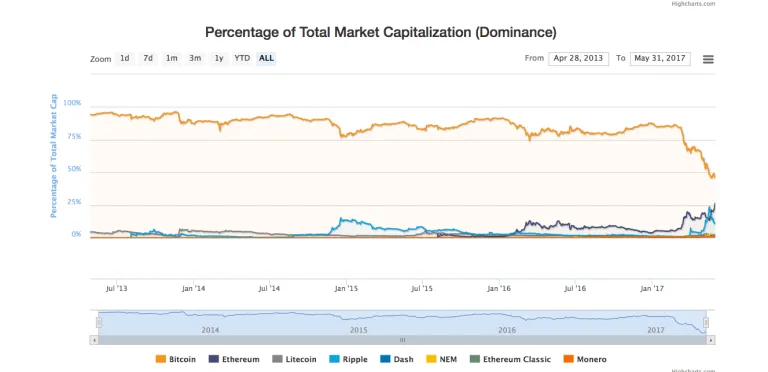The image size is (768, 372).
Task: Toggle Bitcoin series in legend
Action: click(176, 359)
